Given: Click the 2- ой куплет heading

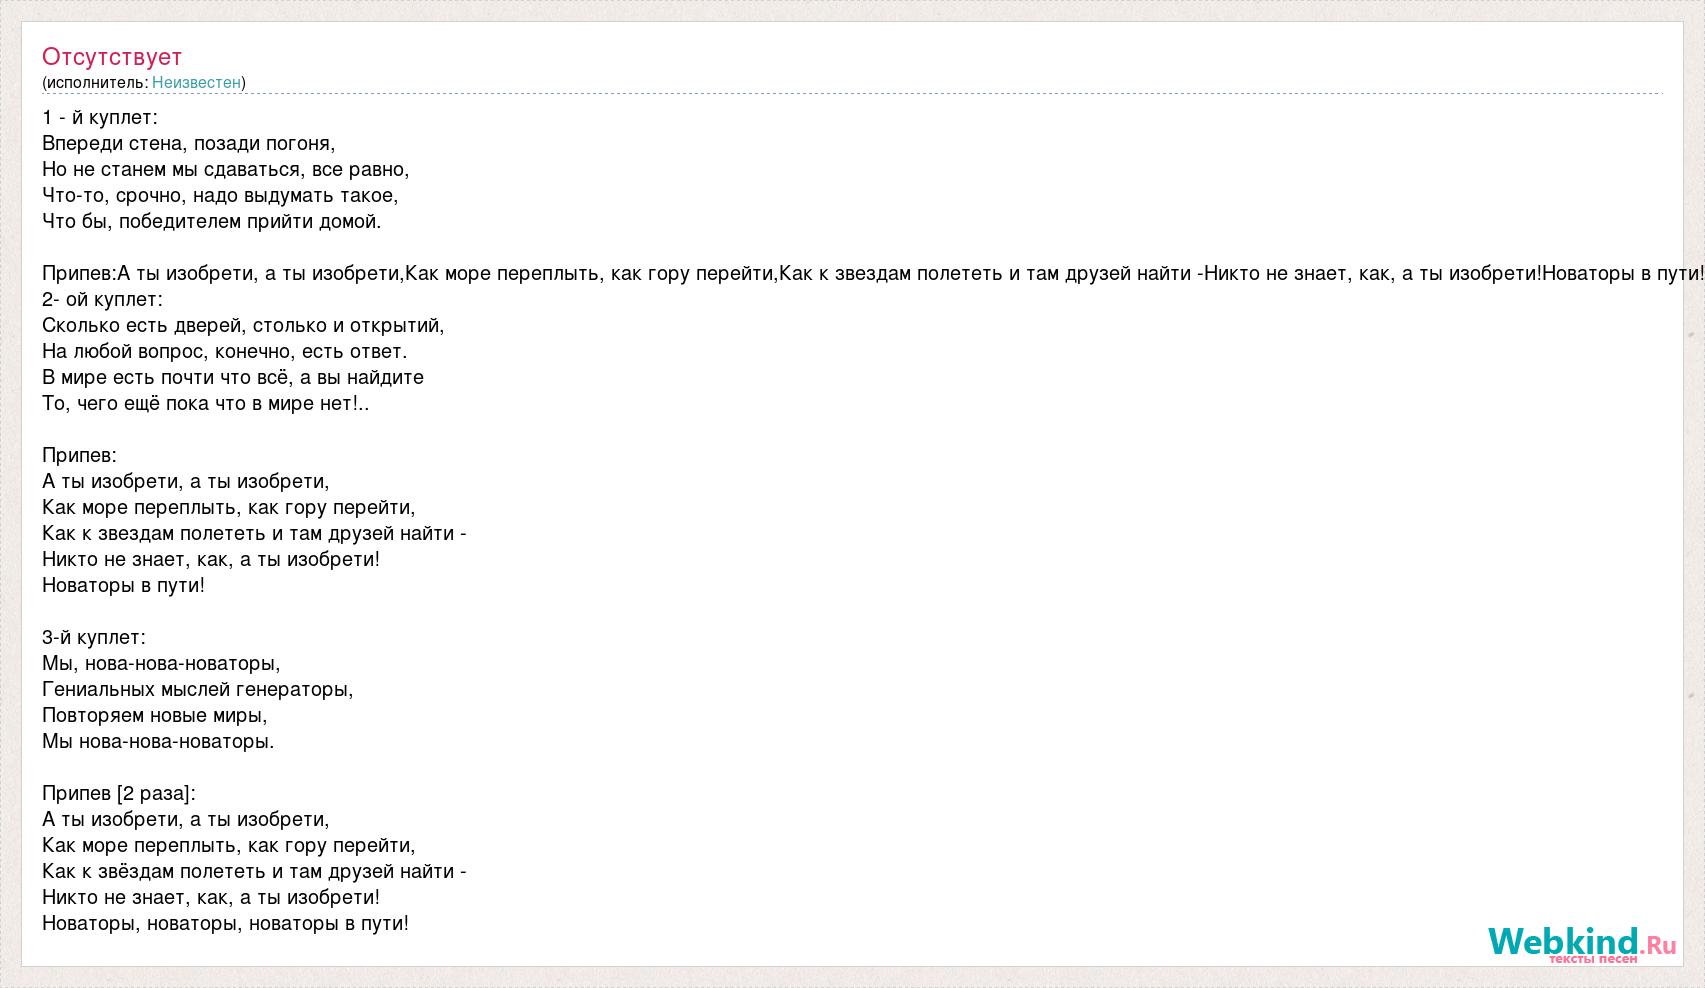Looking at the screenshot, I should pos(102,299).
